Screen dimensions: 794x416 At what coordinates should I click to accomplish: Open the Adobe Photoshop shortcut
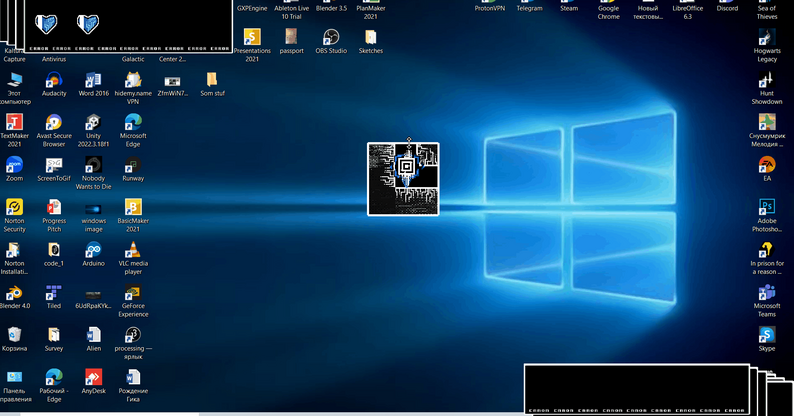click(x=767, y=207)
